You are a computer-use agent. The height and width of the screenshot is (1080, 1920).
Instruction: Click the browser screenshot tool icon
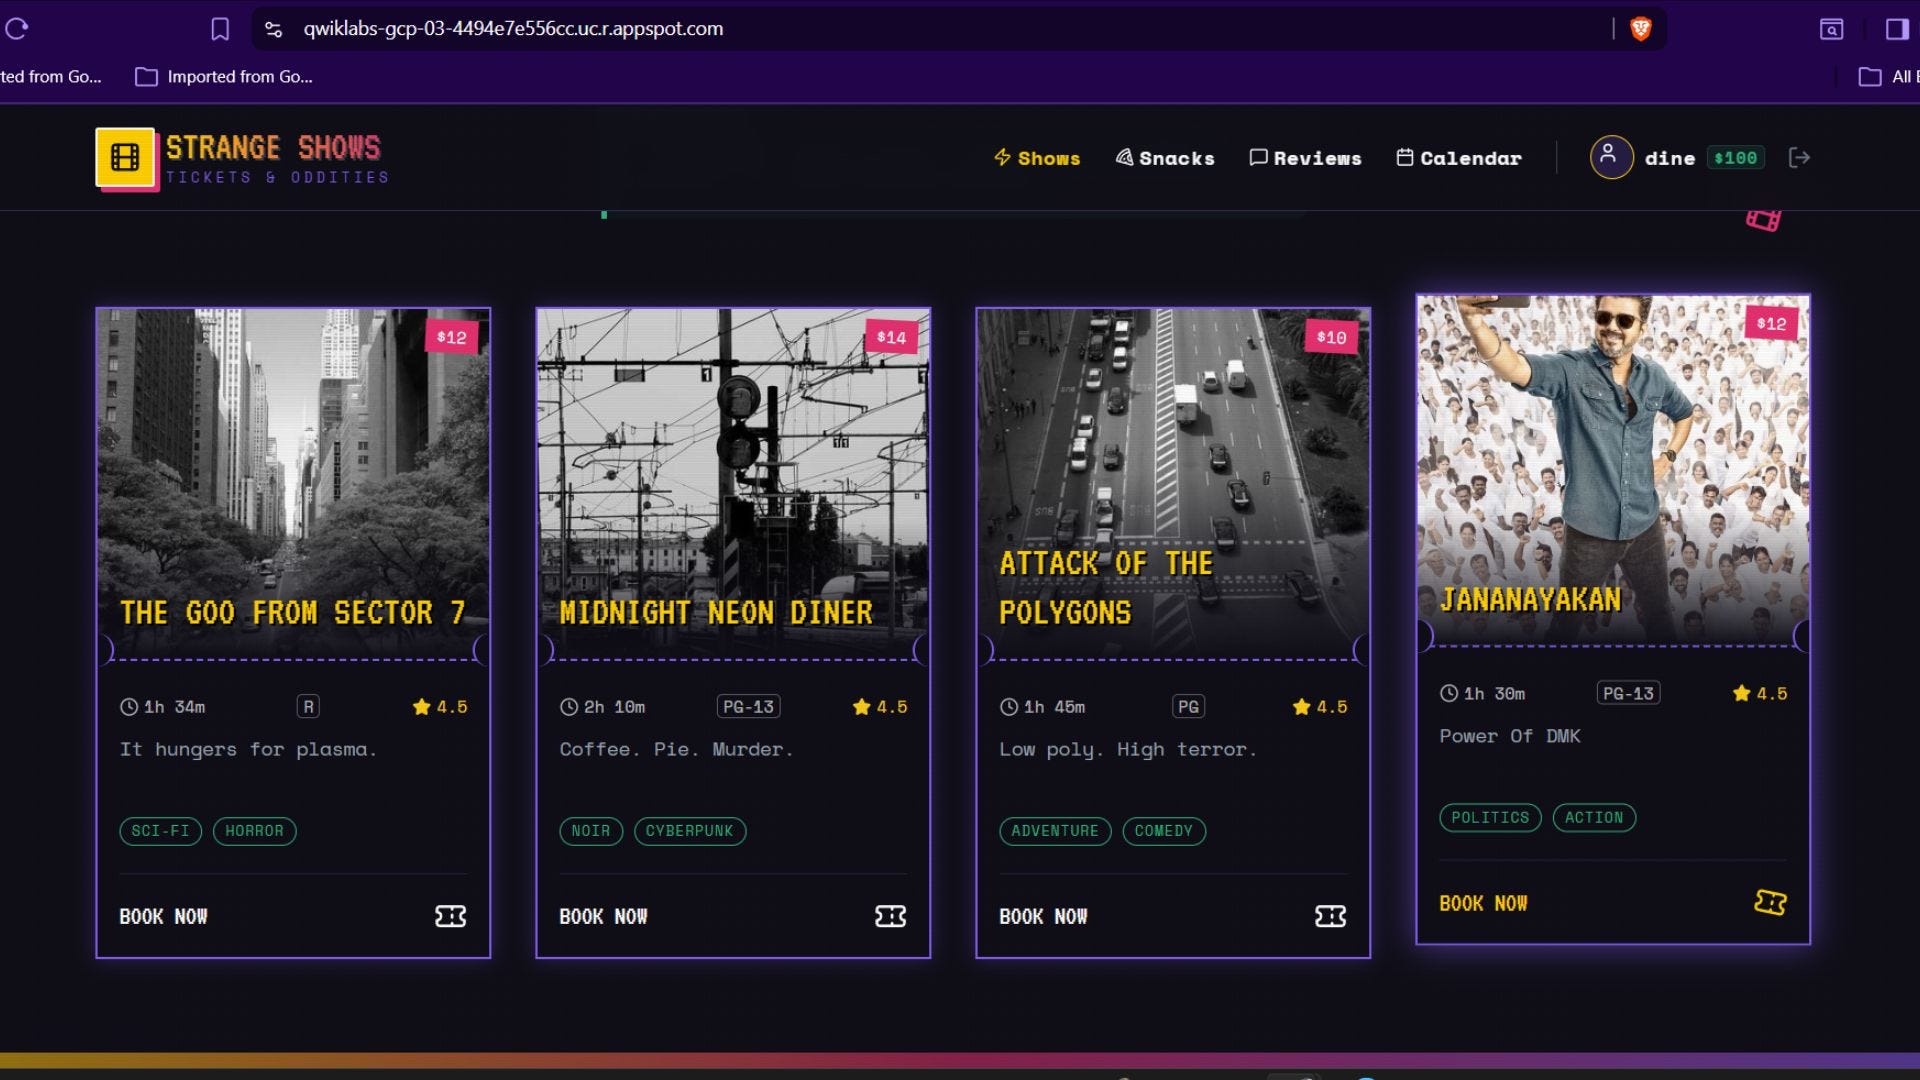pos(1831,29)
